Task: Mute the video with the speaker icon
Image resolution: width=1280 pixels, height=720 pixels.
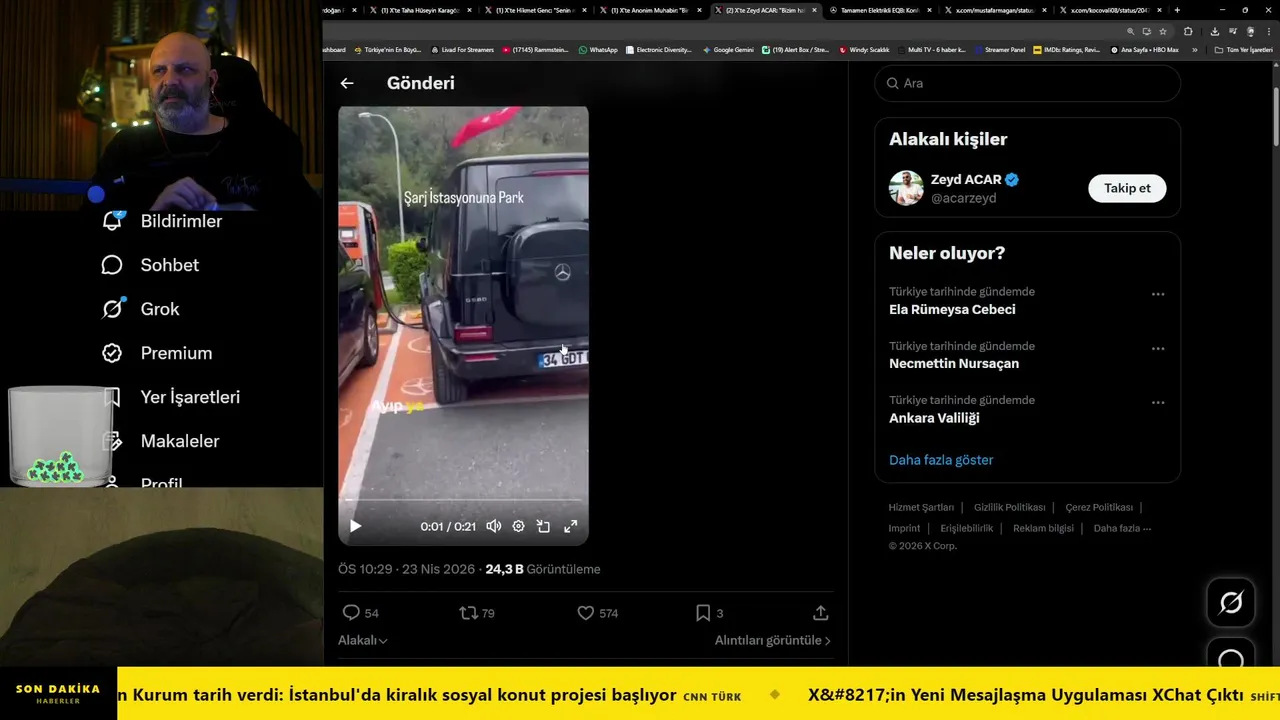Action: 494,526
